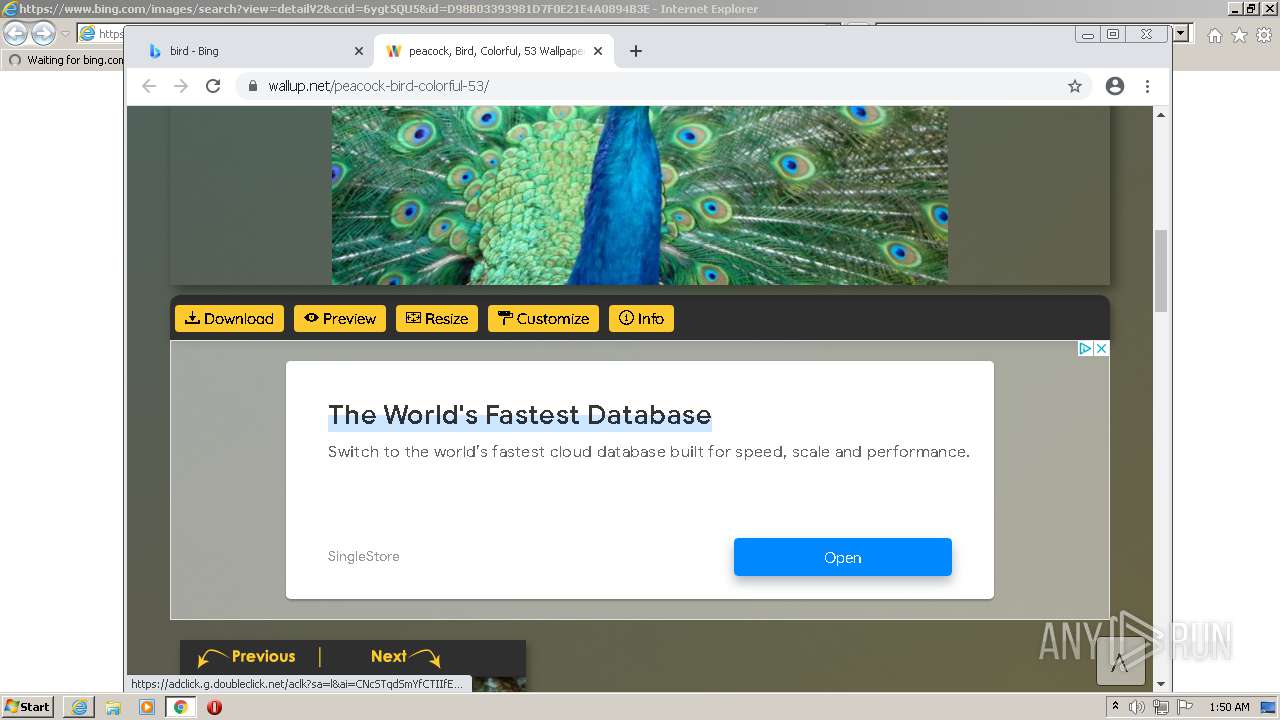1280x720 pixels.
Task: Click the Chrome page vertical scrollbar thumb
Action: (x=1161, y=271)
